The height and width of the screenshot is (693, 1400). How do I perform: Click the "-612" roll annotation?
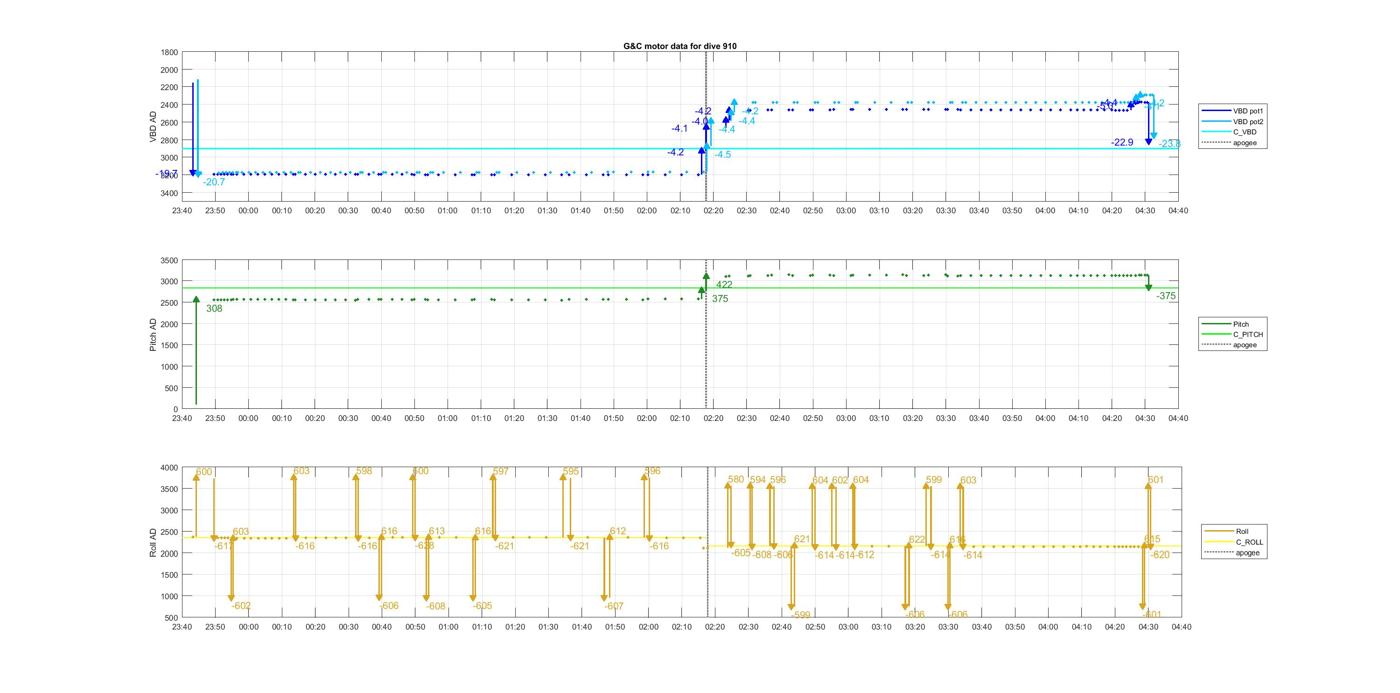865,555
